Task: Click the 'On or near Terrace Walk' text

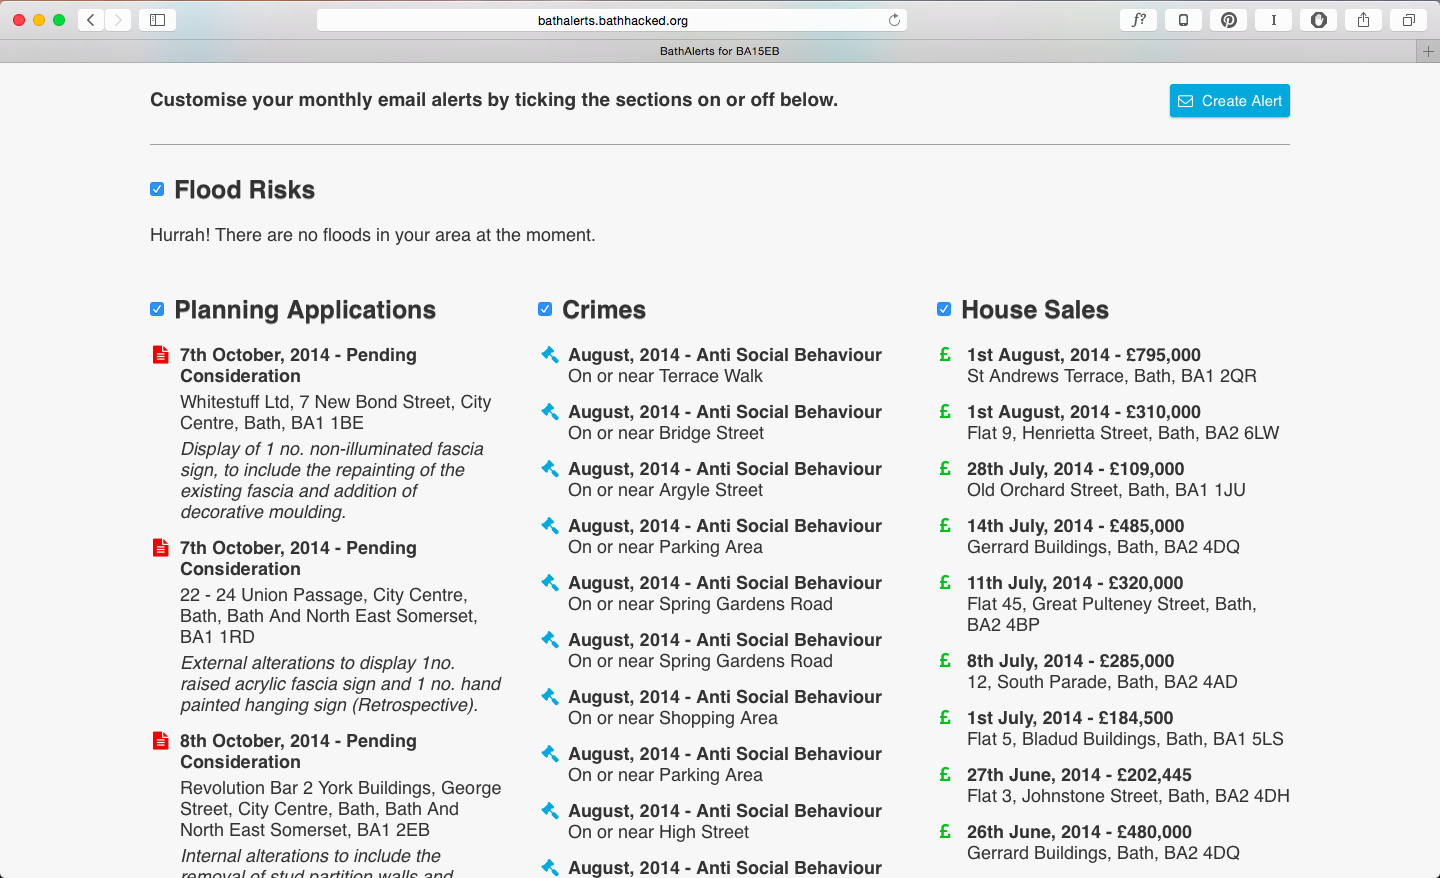Action: 665,376
